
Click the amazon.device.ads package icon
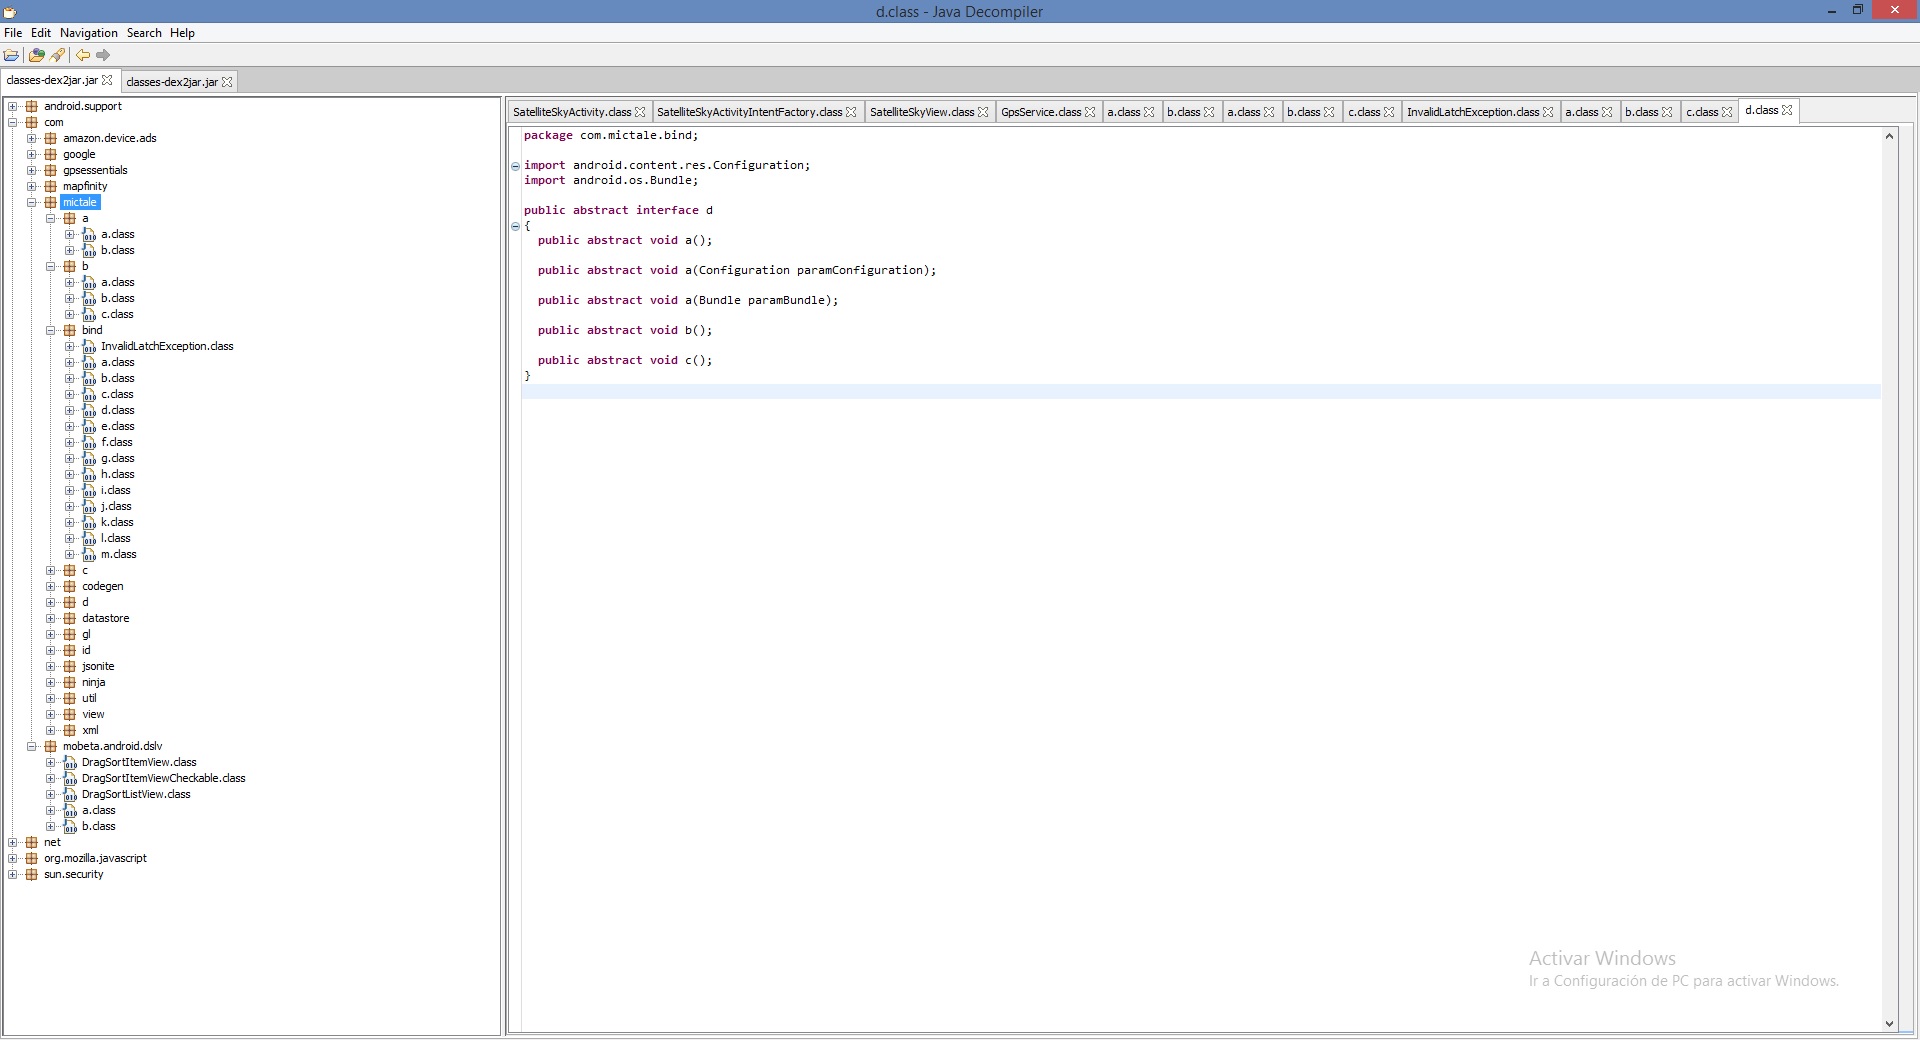click(x=51, y=138)
